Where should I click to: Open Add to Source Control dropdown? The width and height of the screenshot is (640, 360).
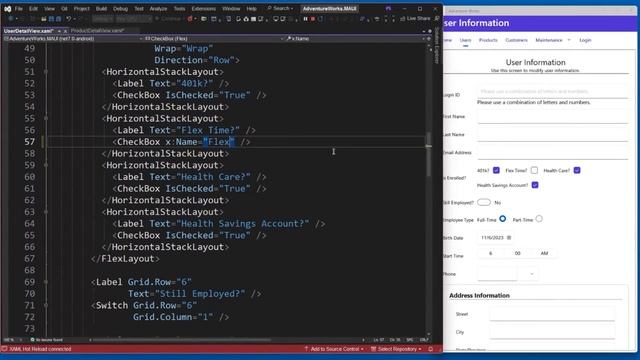(334, 349)
